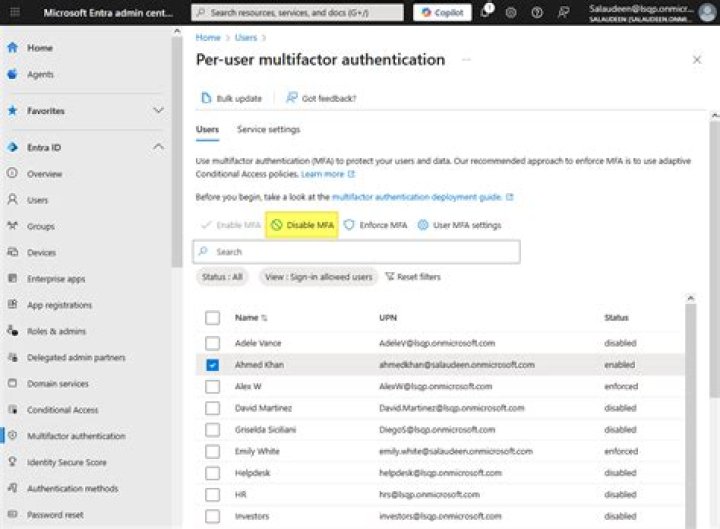The height and width of the screenshot is (529, 720).
Task: Click the Groups icon in sidebar
Action: click(x=13, y=225)
